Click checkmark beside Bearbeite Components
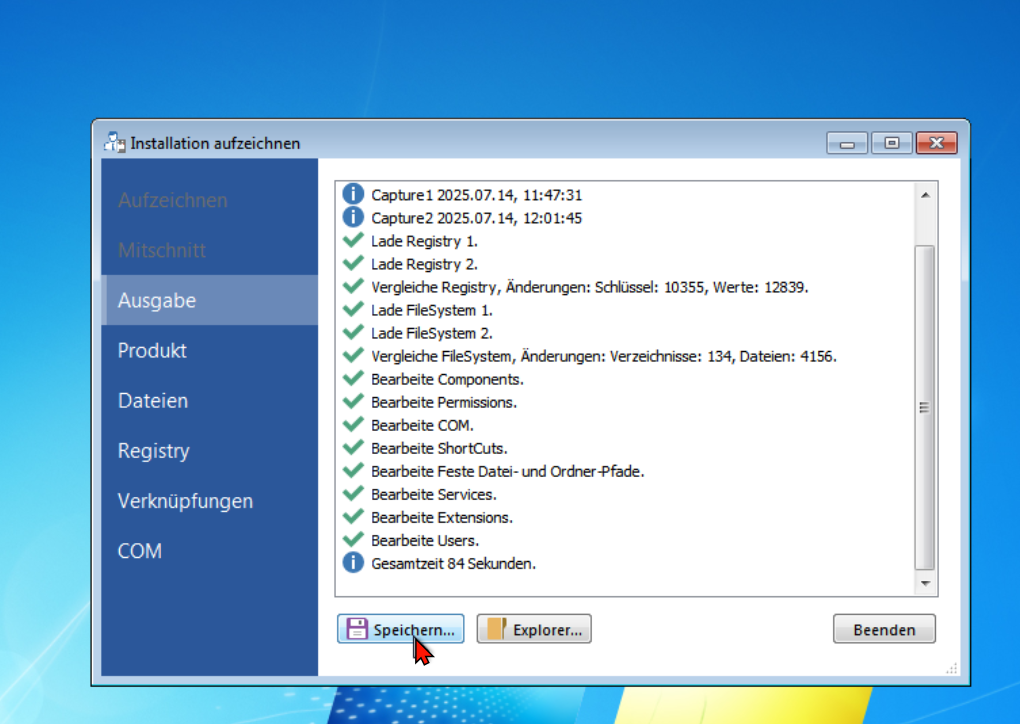1020x724 pixels. click(x=353, y=379)
